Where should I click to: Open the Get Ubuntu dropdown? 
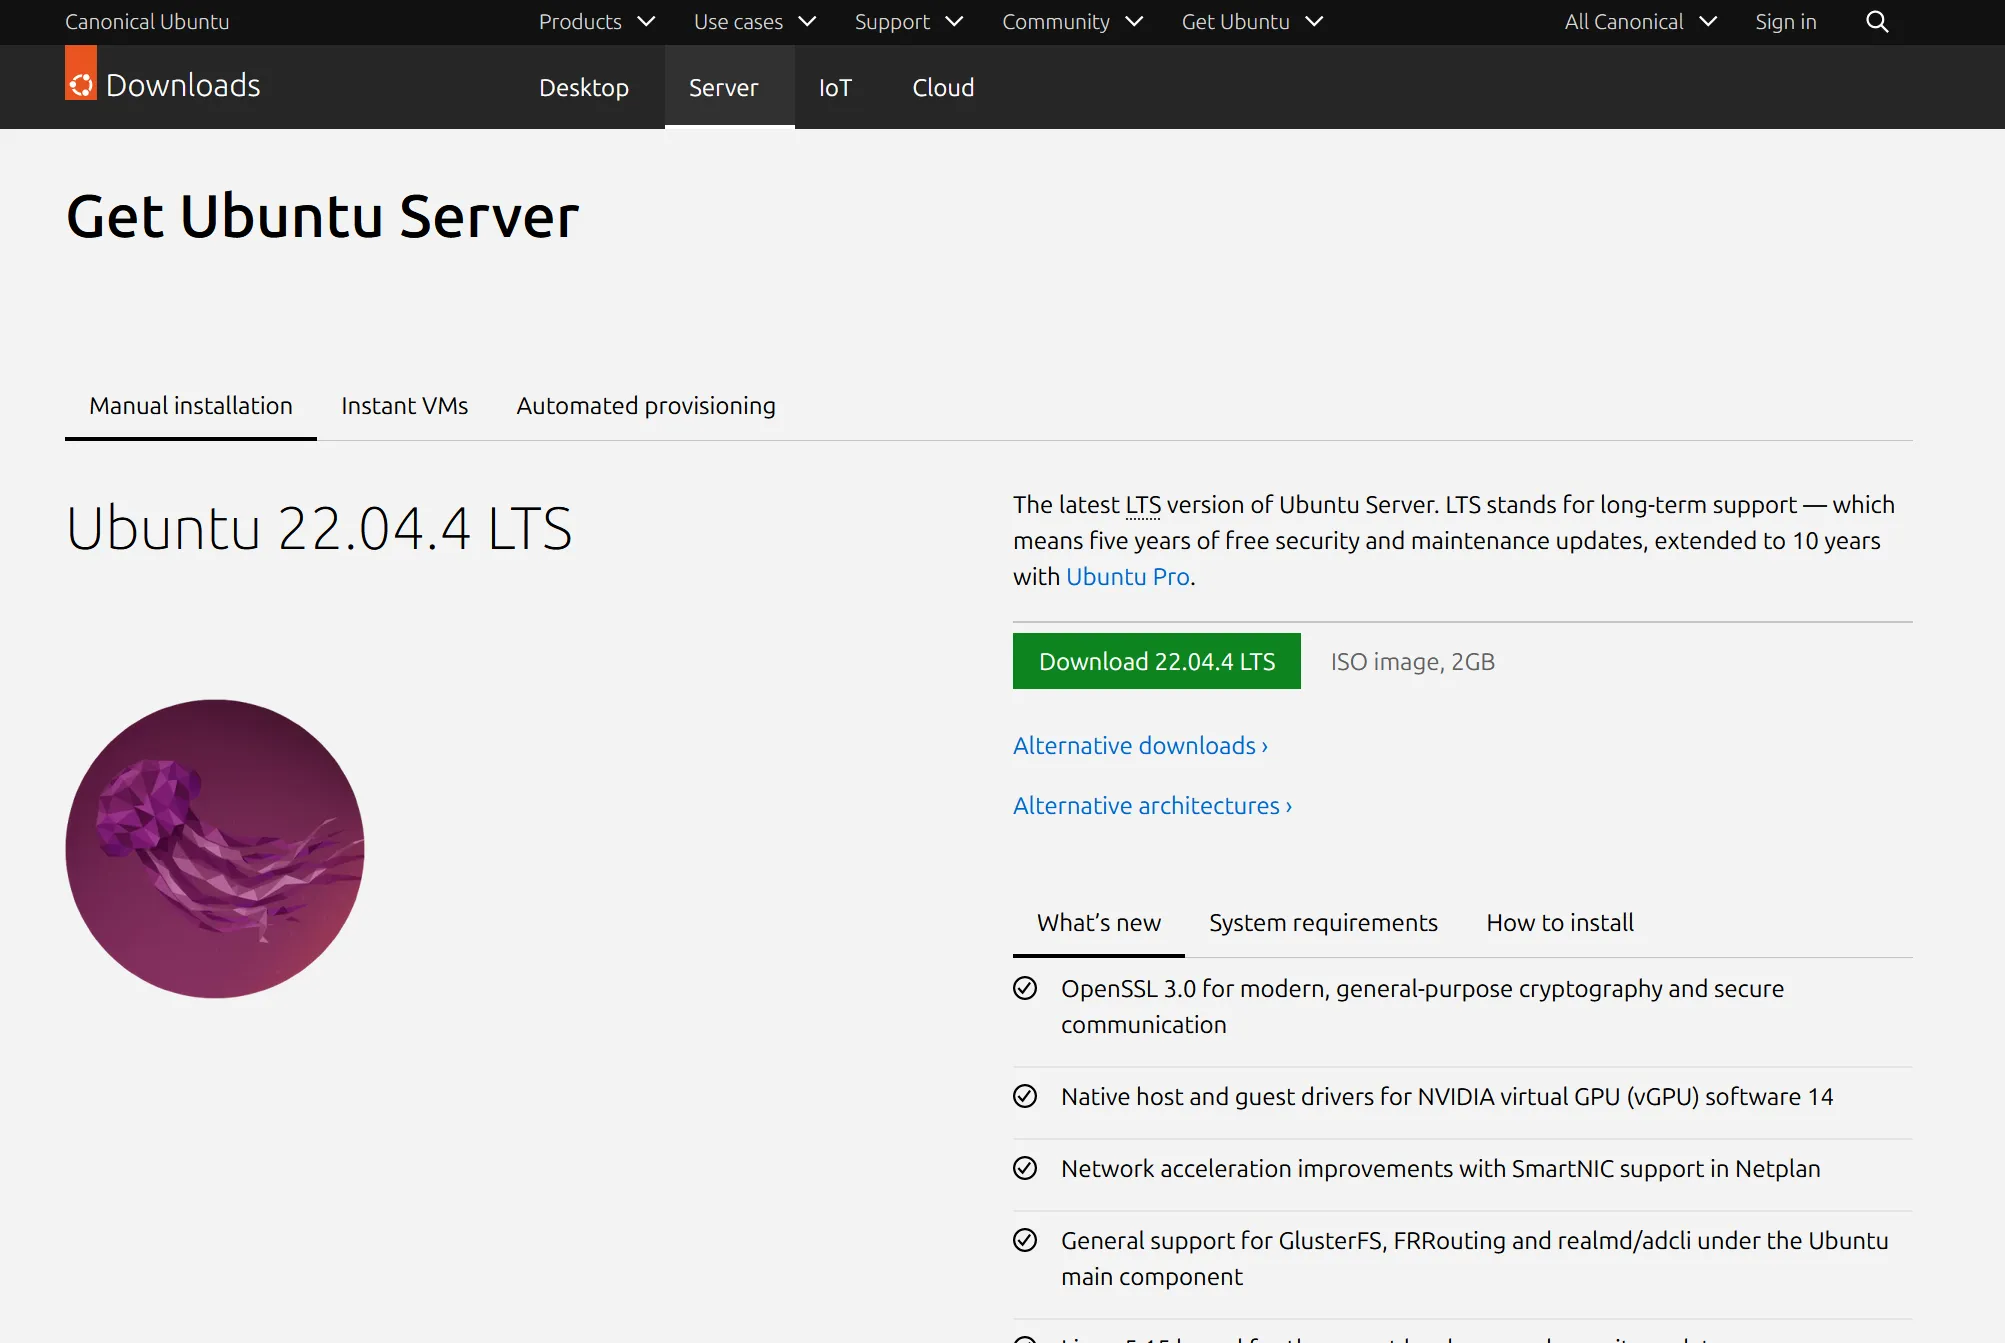click(x=1252, y=22)
